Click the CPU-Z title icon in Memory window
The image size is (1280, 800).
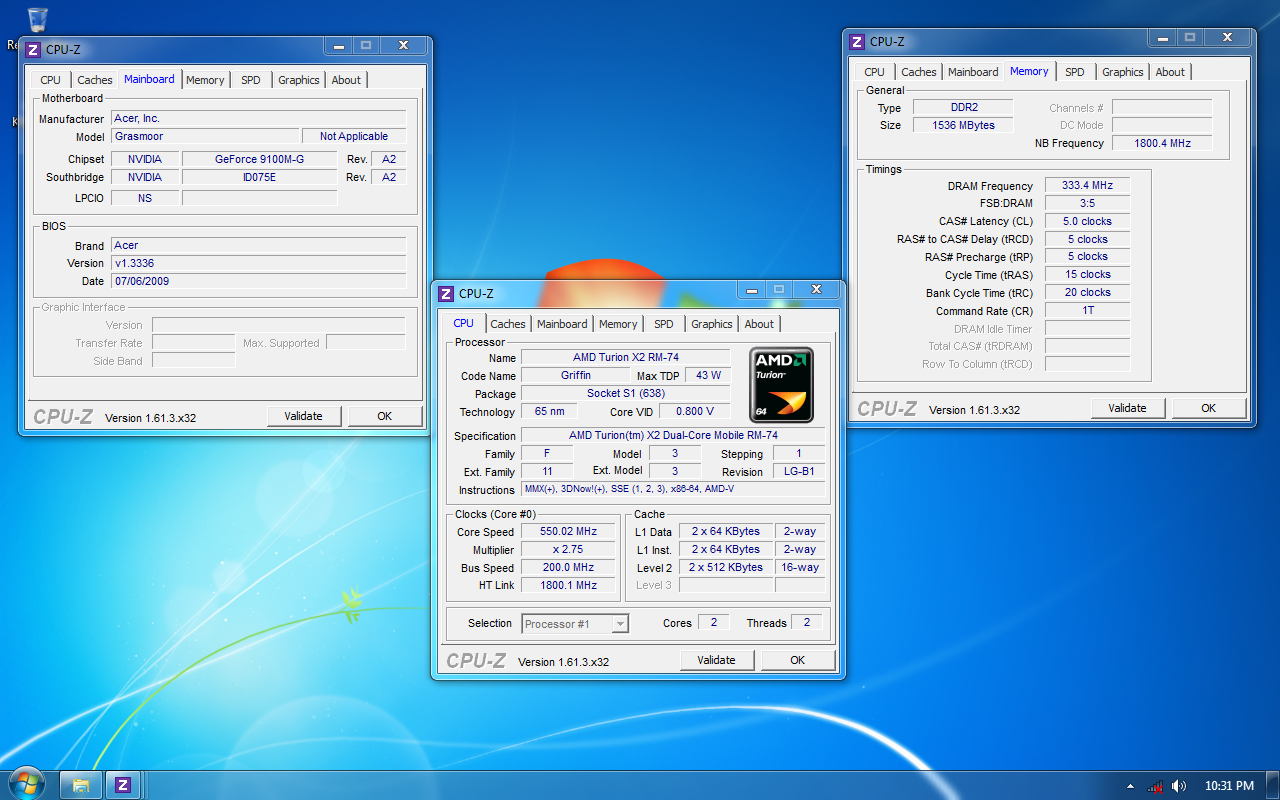point(857,41)
